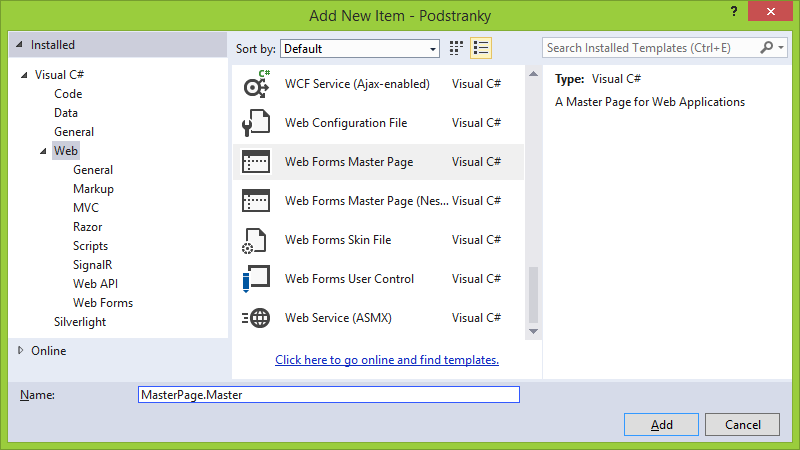Click the Add button

pyautogui.click(x=661, y=424)
